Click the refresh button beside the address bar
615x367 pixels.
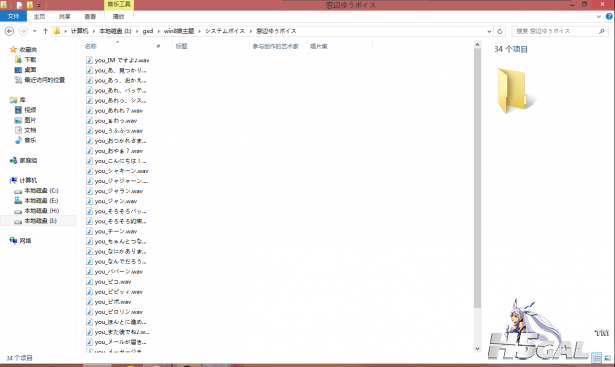500,31
